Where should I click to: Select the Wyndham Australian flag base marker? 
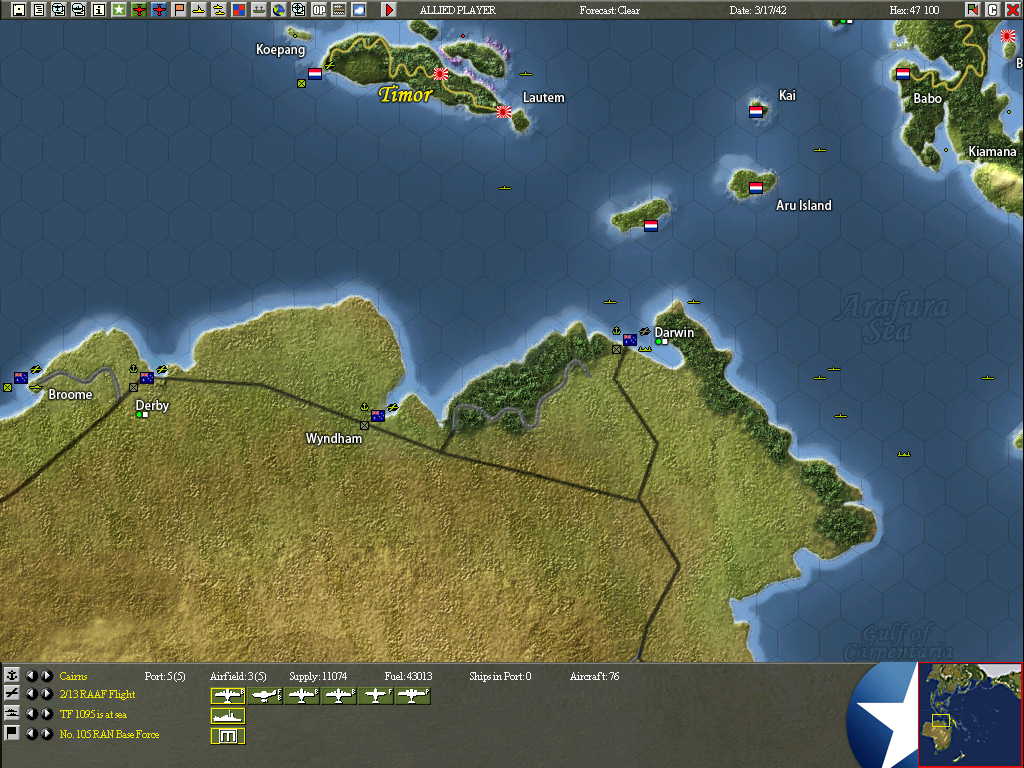[377, 415]
